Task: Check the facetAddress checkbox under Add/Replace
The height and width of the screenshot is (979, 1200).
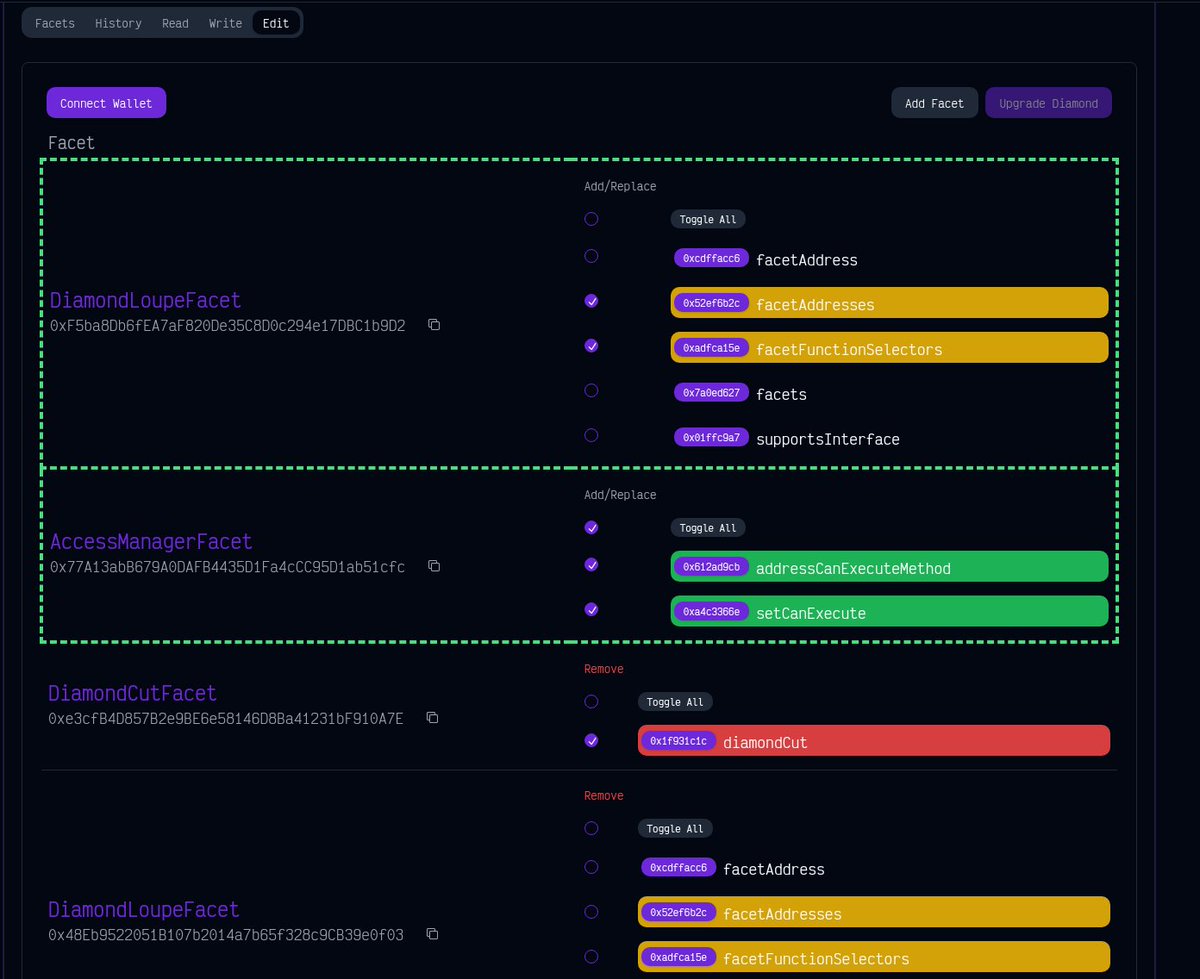Action: point(591,256)
